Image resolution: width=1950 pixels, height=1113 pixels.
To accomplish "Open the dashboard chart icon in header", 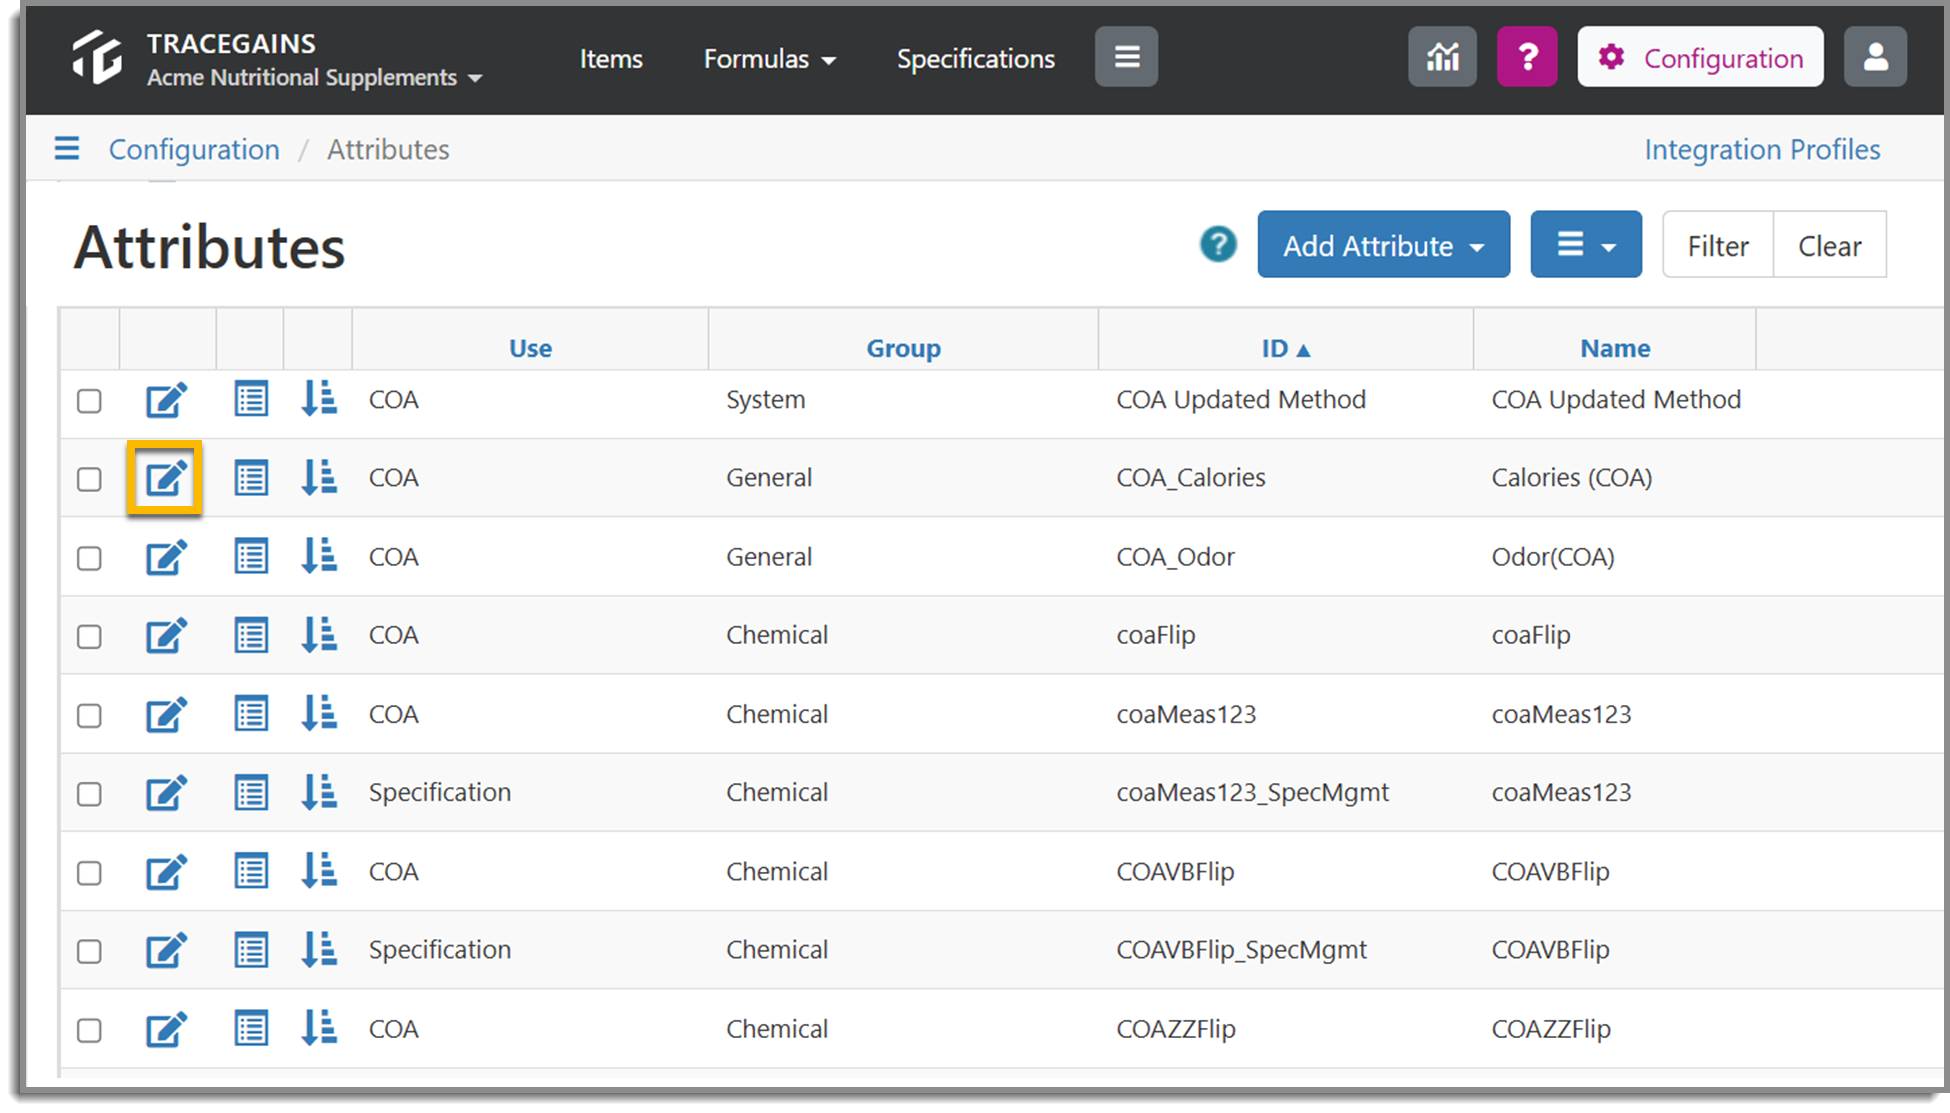I will pyautogui.click(x=1442, y=57).
